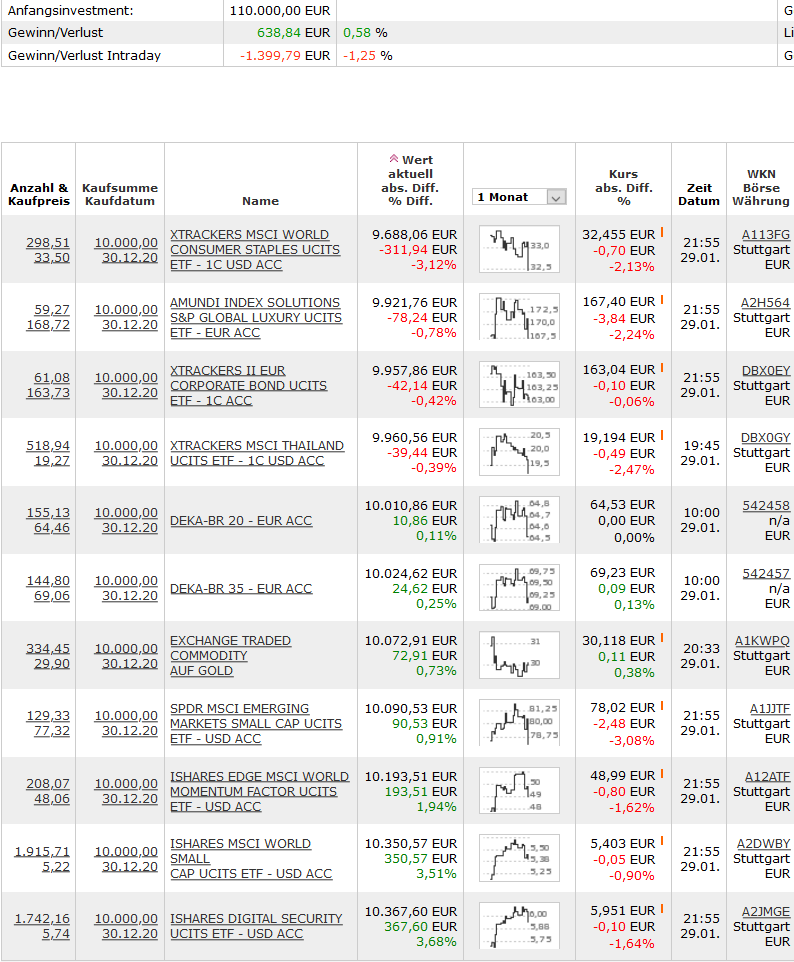Open EUR Corporate Bond chart thumbnail
The height and width of the screenshot is (962, 794).
pyautogui.click(x=519, y=385)
